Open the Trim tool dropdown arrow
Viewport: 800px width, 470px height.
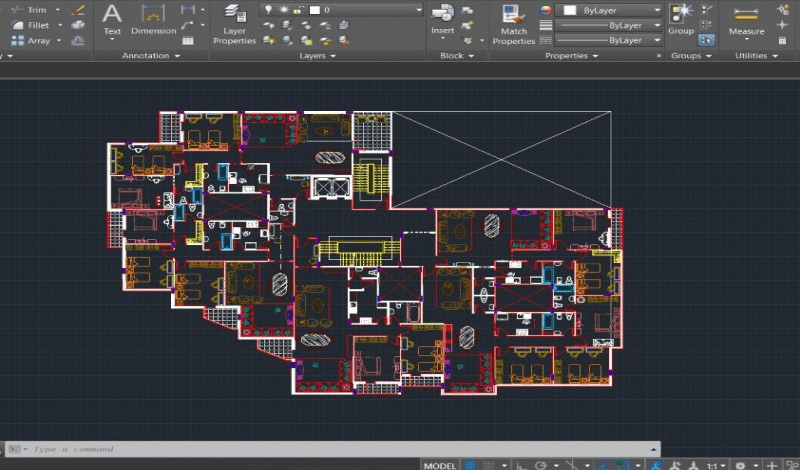tap(58, 10)
